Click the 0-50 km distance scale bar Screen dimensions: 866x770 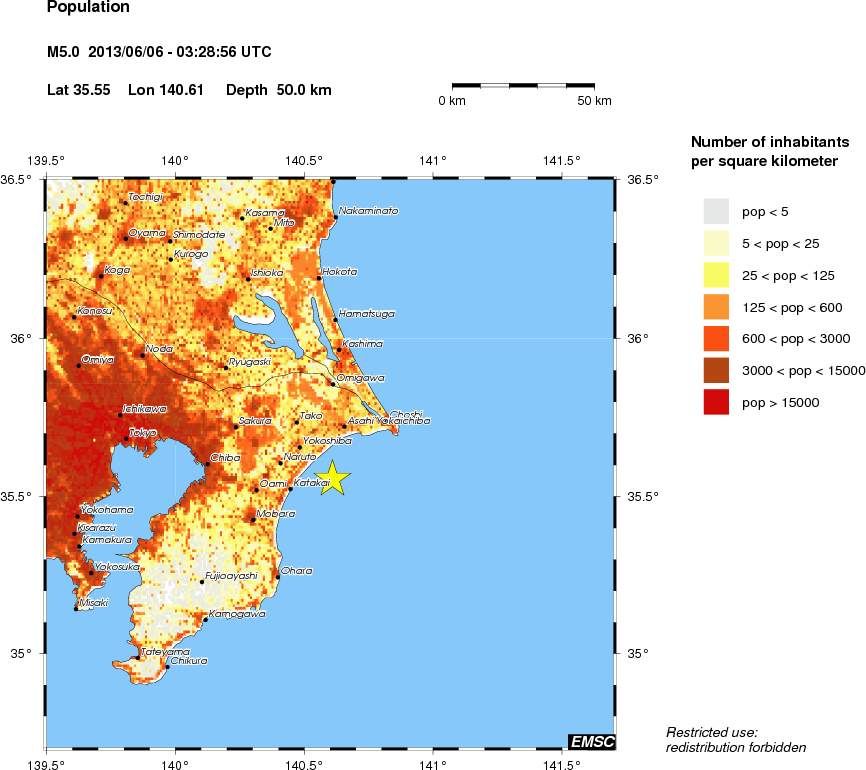coord(522,87)
